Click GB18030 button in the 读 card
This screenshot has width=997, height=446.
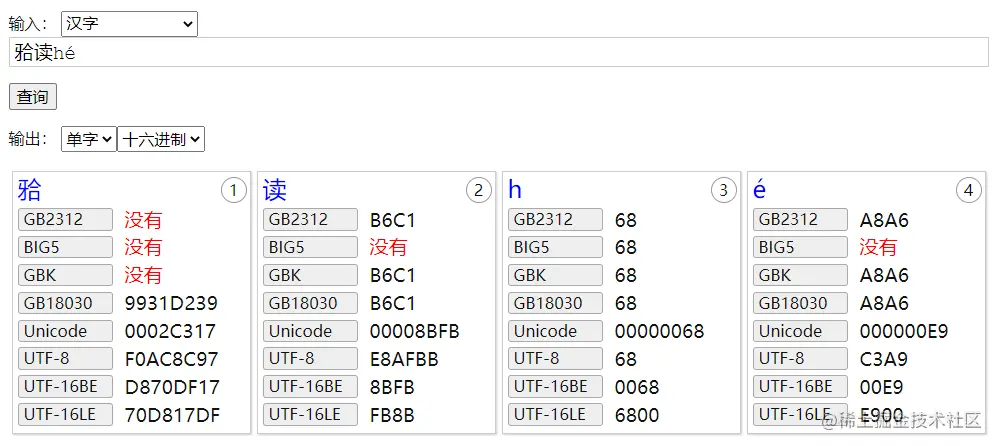point(310,303)
